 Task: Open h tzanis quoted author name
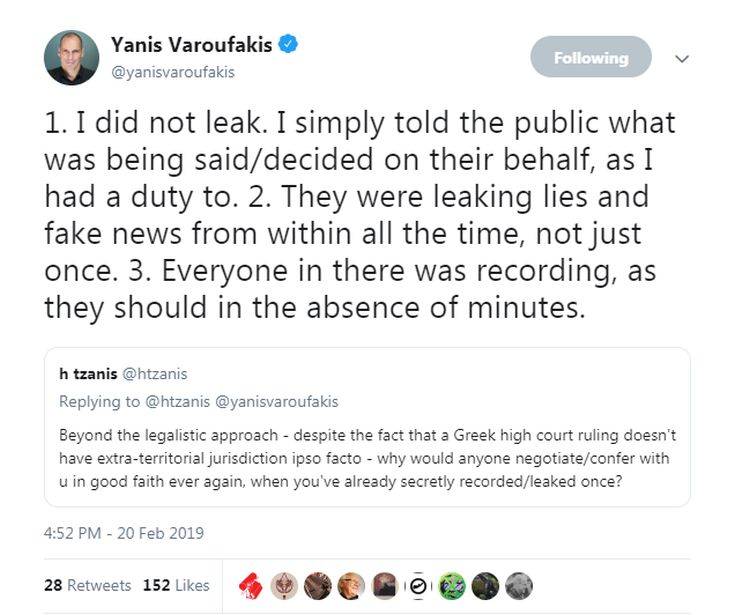[88, 374]
